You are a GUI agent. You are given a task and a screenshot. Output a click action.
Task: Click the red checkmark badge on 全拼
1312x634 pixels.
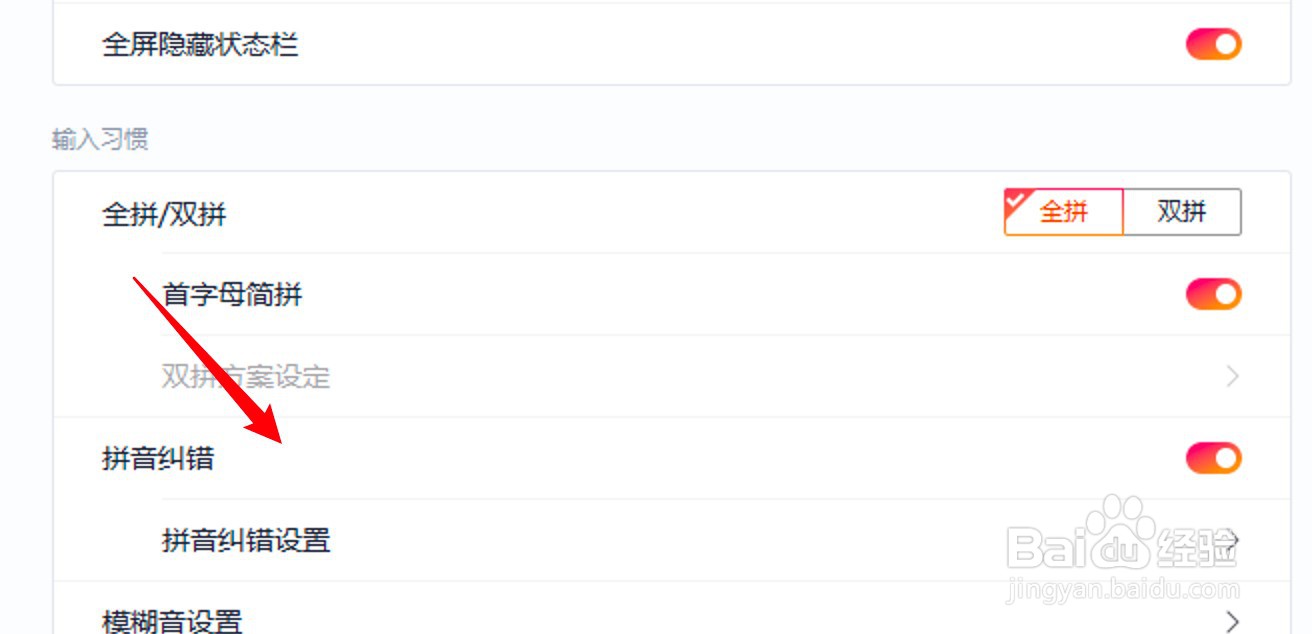click(1014, 199)
